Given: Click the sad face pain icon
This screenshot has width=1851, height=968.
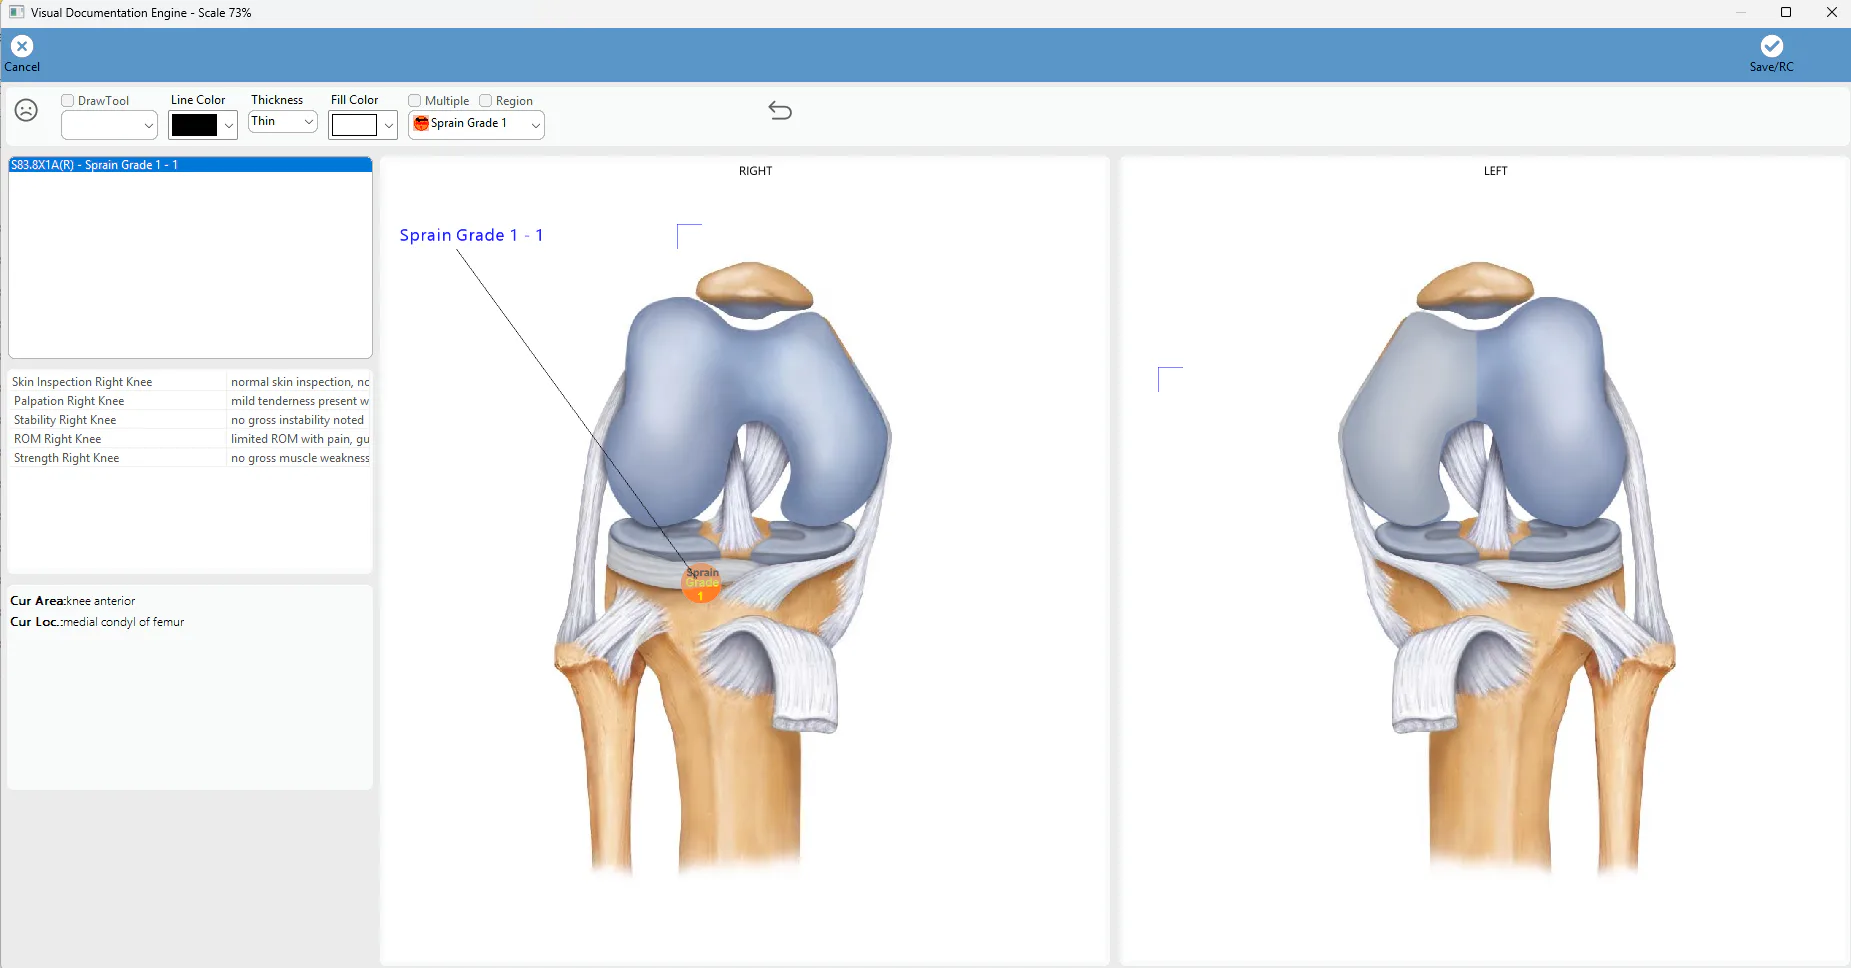Looking at the screenshot, I should point(27,110).
